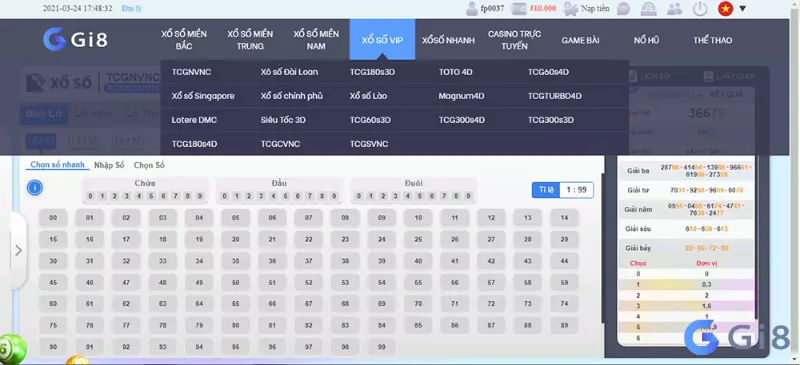Open the customer support headset icon

pyautogui.click(x=649, y=9)
